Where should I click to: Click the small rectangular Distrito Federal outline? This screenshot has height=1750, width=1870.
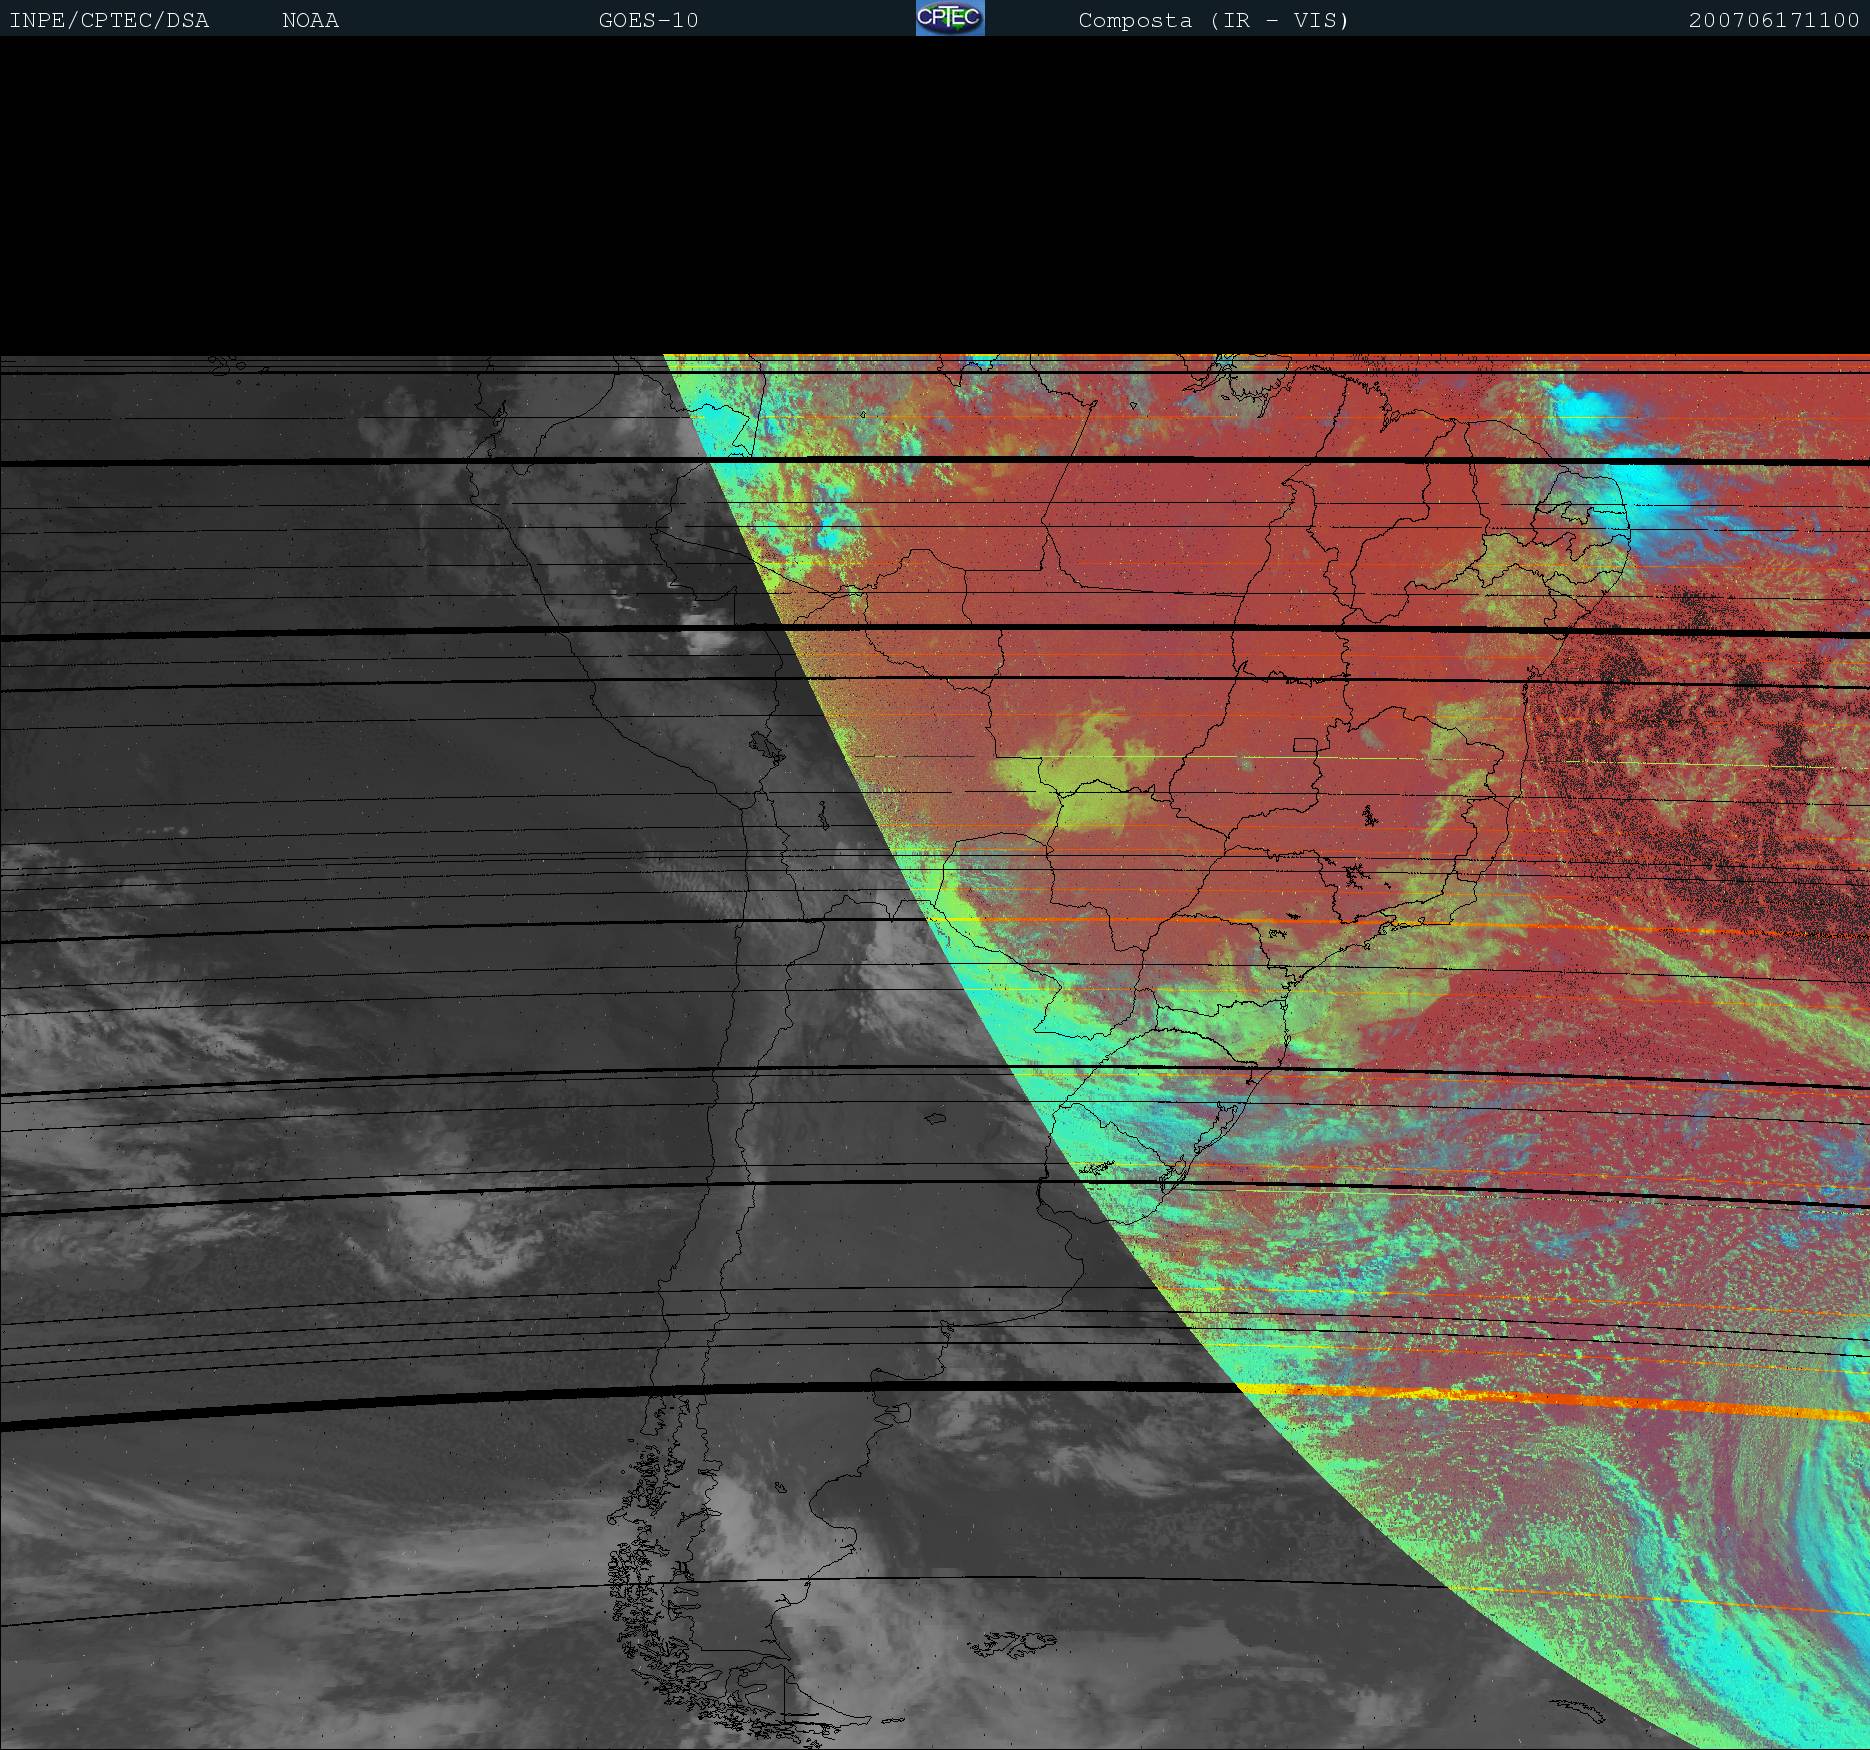(x=1304, y=744)
